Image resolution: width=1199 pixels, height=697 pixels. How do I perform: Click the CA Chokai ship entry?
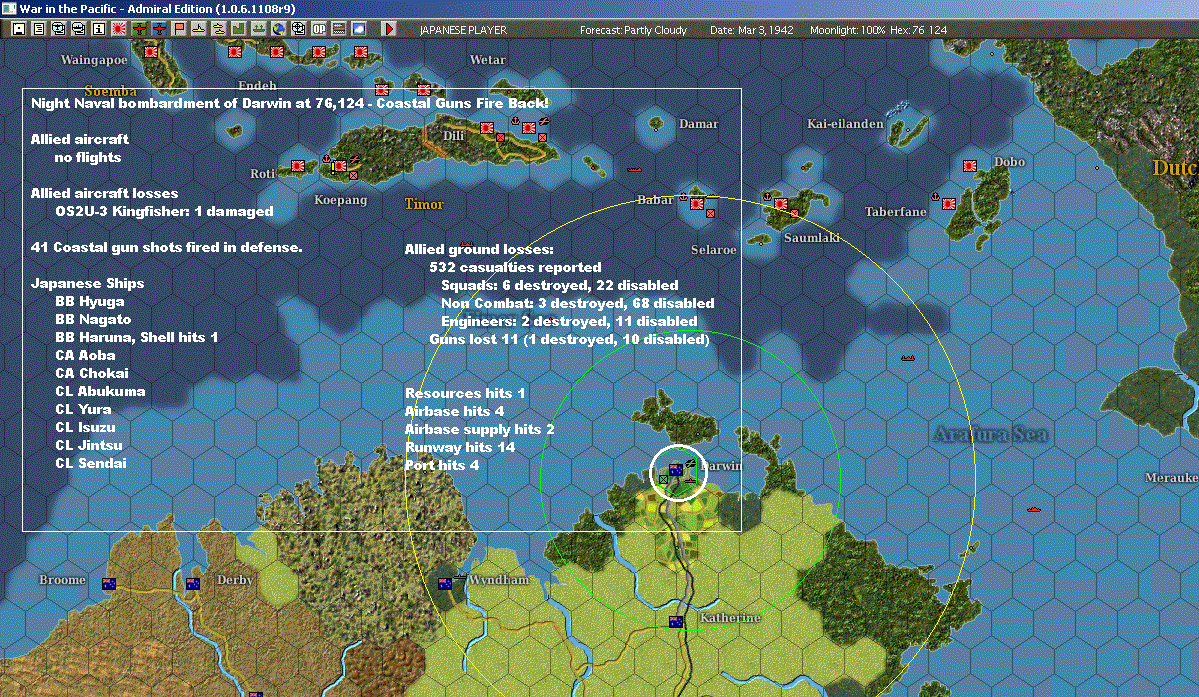[92, 373]
